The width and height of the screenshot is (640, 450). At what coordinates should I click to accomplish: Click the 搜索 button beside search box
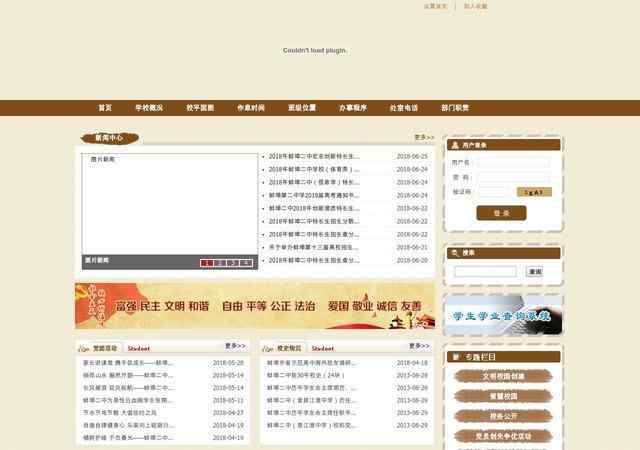pos(534,271)
